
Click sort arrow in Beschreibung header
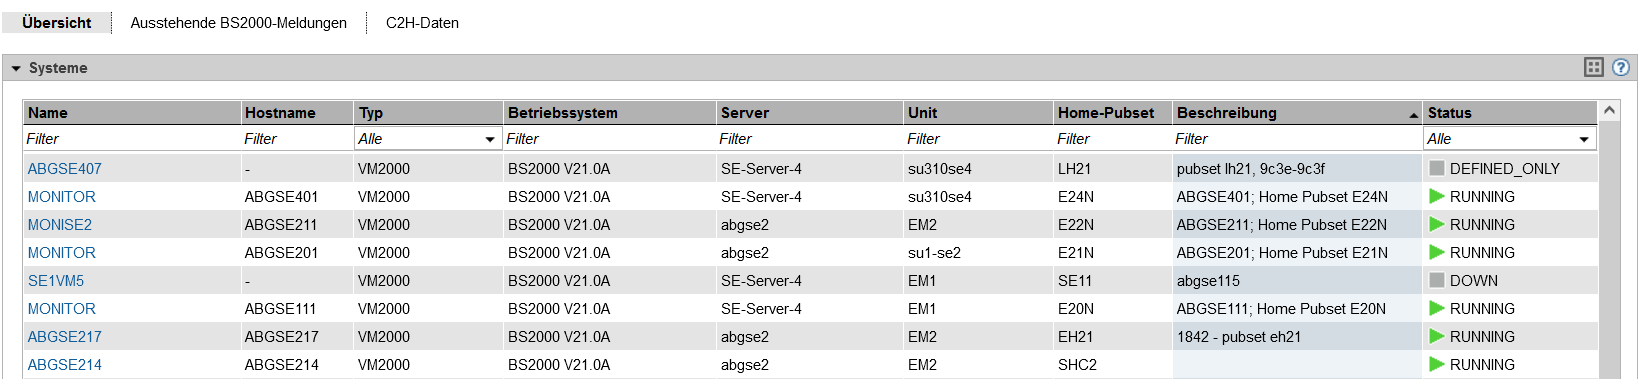click(x=1413, y=115)
